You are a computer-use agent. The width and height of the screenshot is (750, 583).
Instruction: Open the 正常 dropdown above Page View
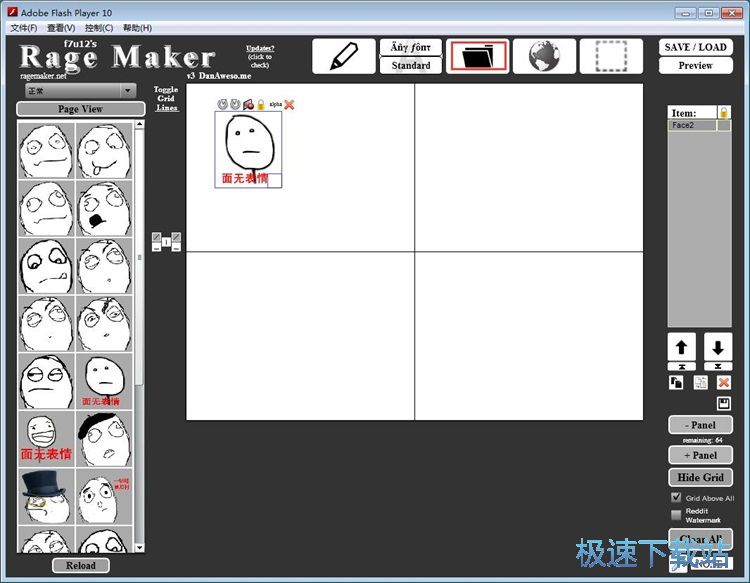coord(80,90)
